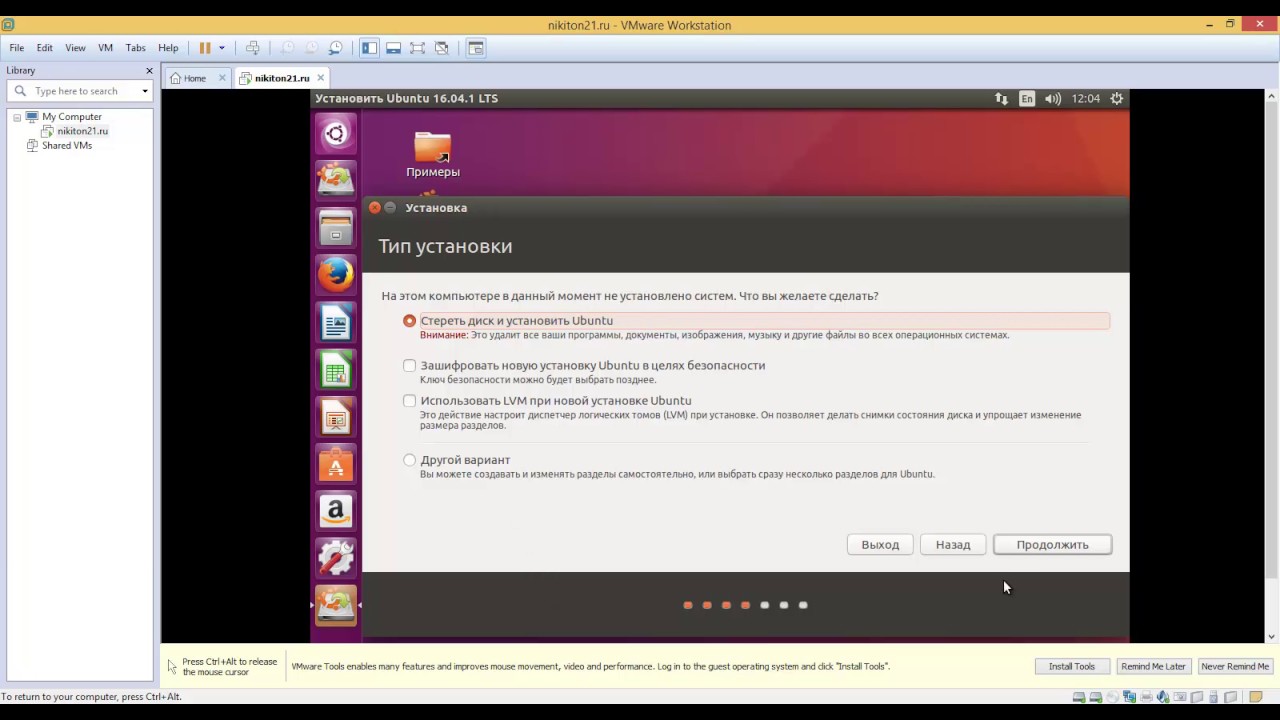Enable Использовать LVM при новой установке checkbox

409,401
